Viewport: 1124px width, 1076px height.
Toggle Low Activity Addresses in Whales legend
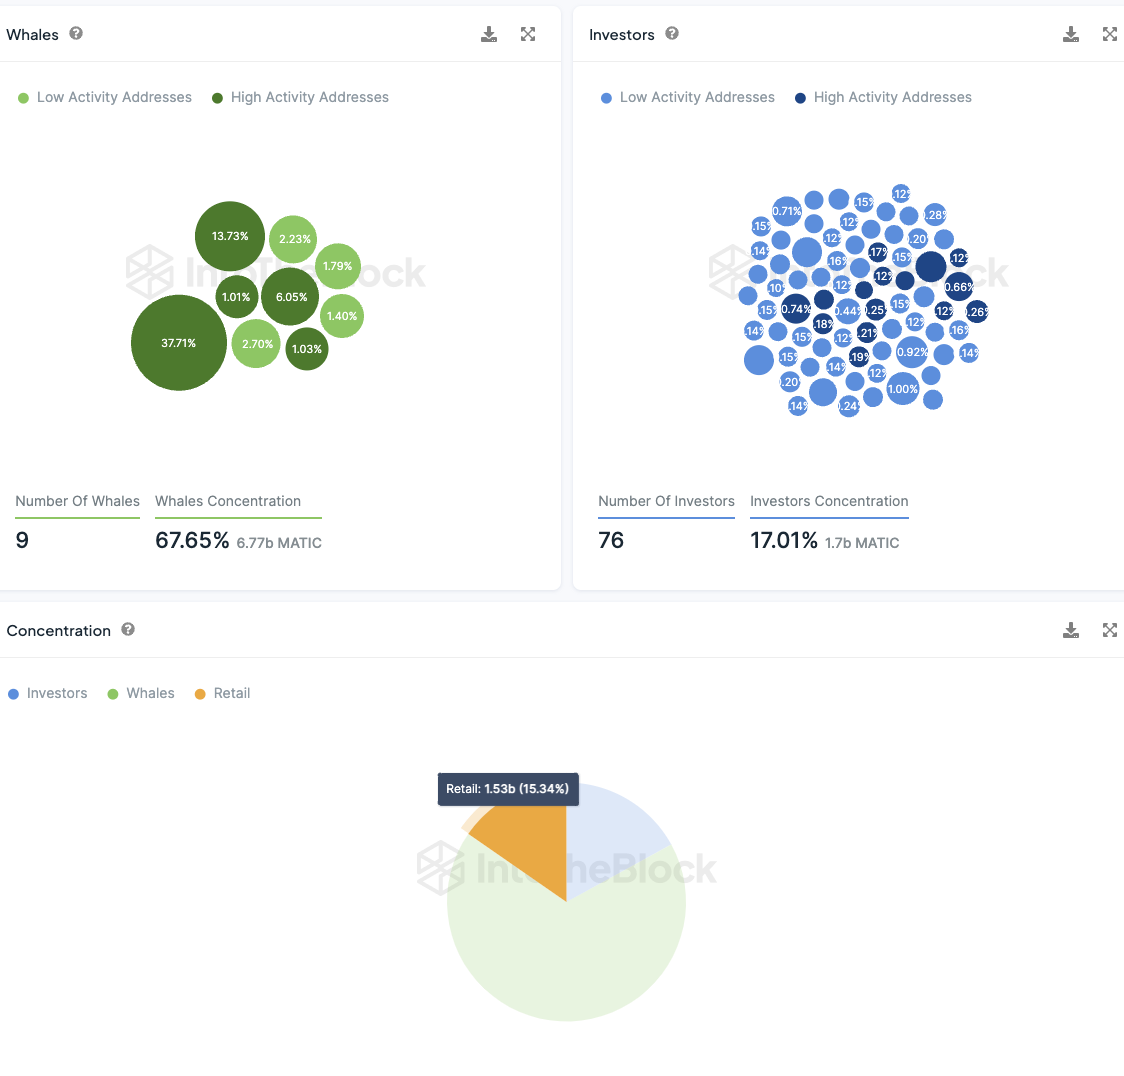pos(105,97)
